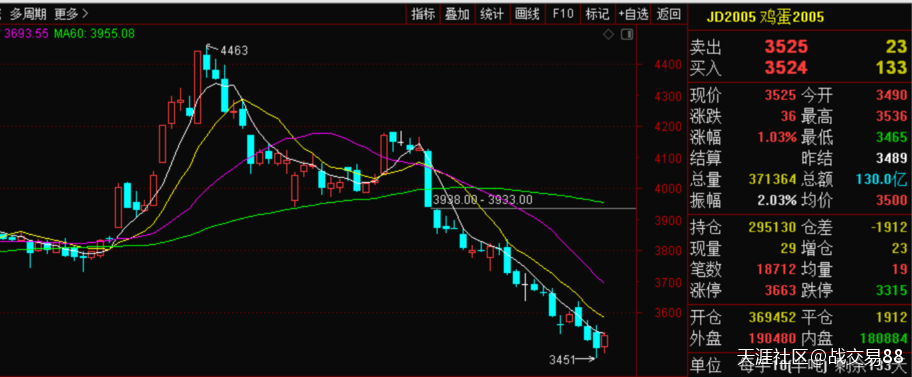
Task: Click the MA60: 3955.08 indicator label
Action: coord(94,34)
